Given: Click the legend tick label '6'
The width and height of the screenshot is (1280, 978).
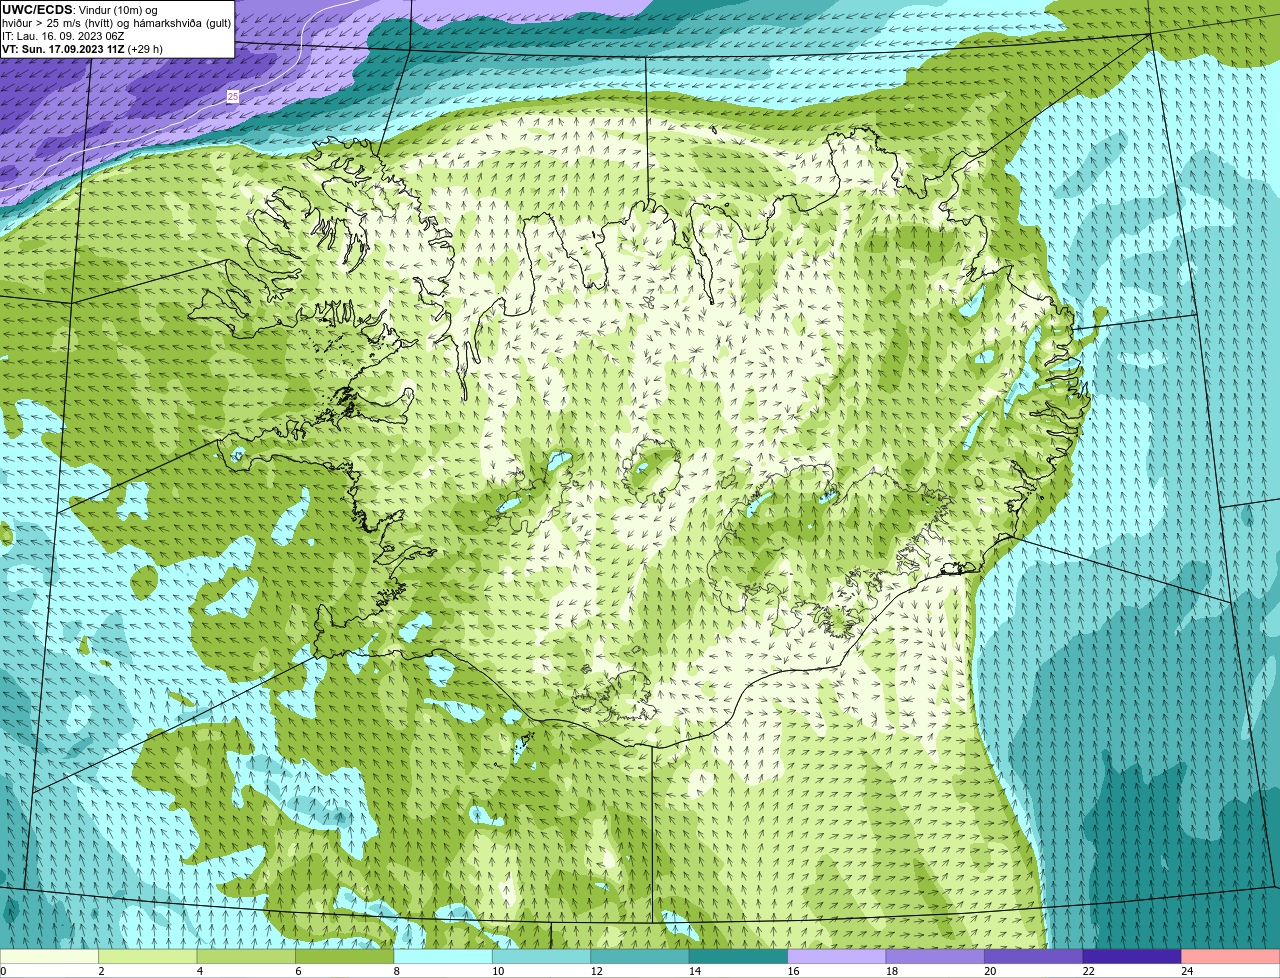Looking at the screenshot, I should (297, 971).
